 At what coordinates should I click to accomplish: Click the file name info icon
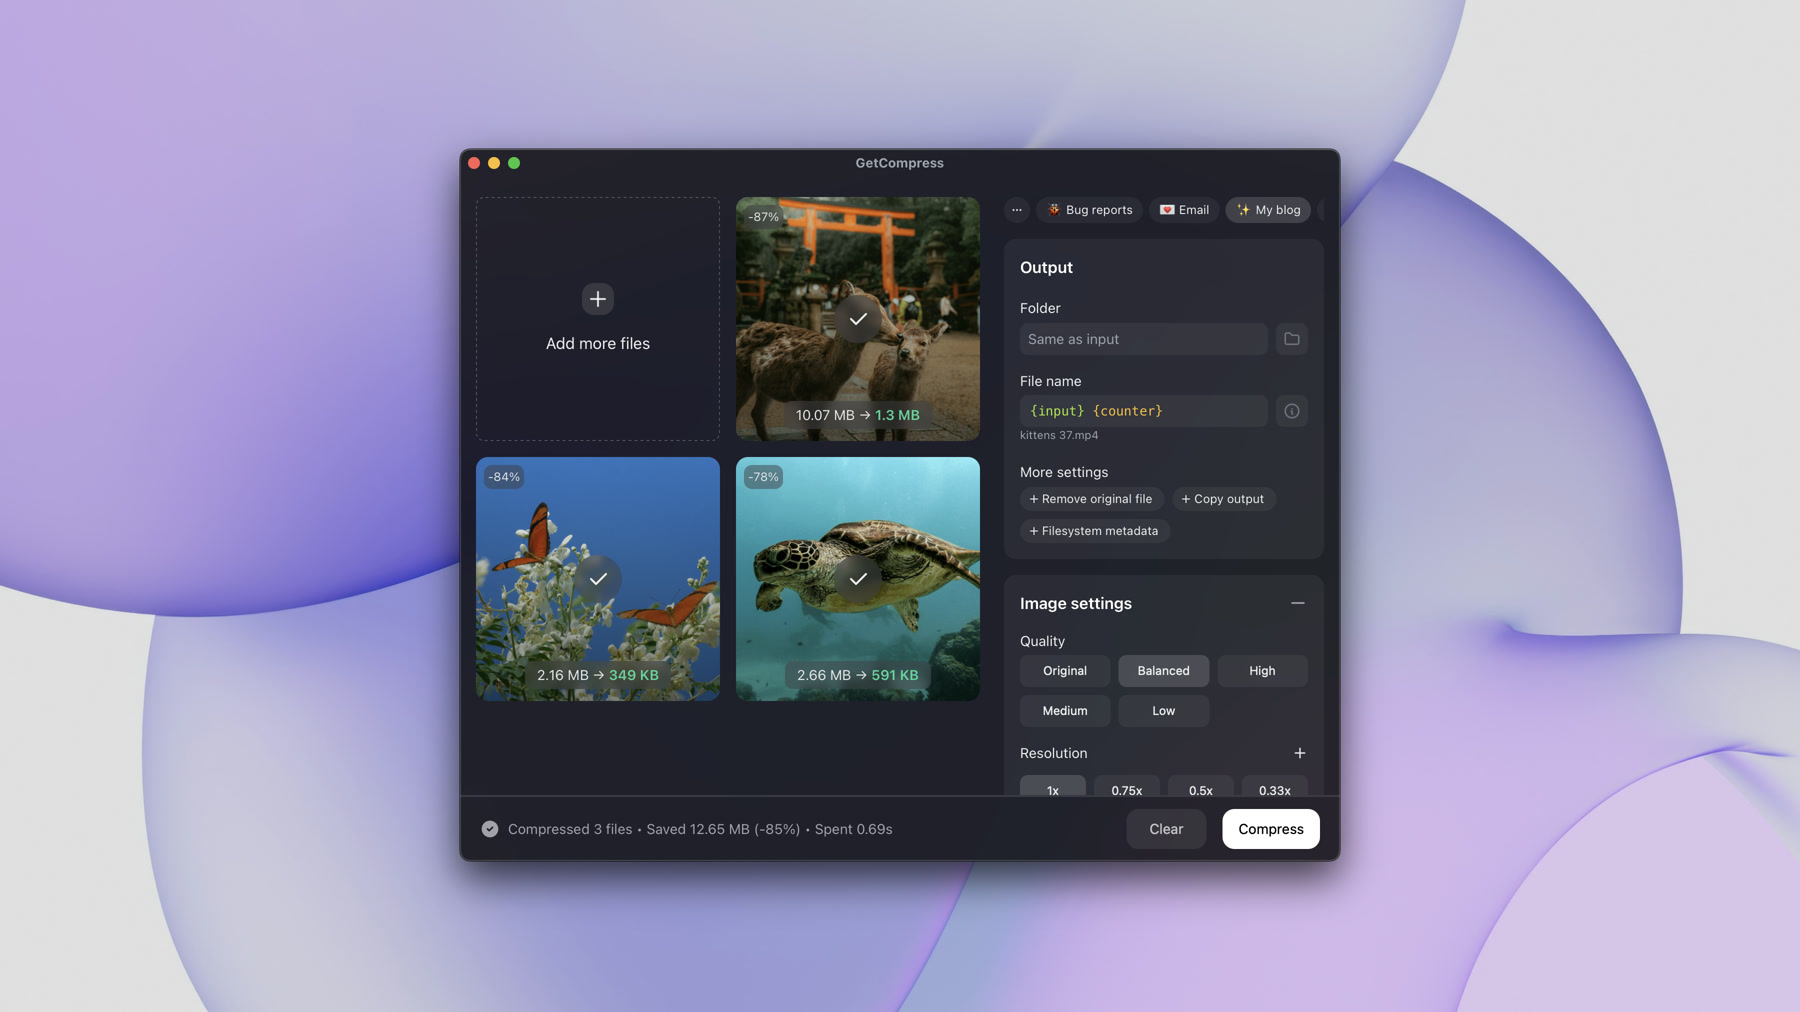(x=1291, y=411)
